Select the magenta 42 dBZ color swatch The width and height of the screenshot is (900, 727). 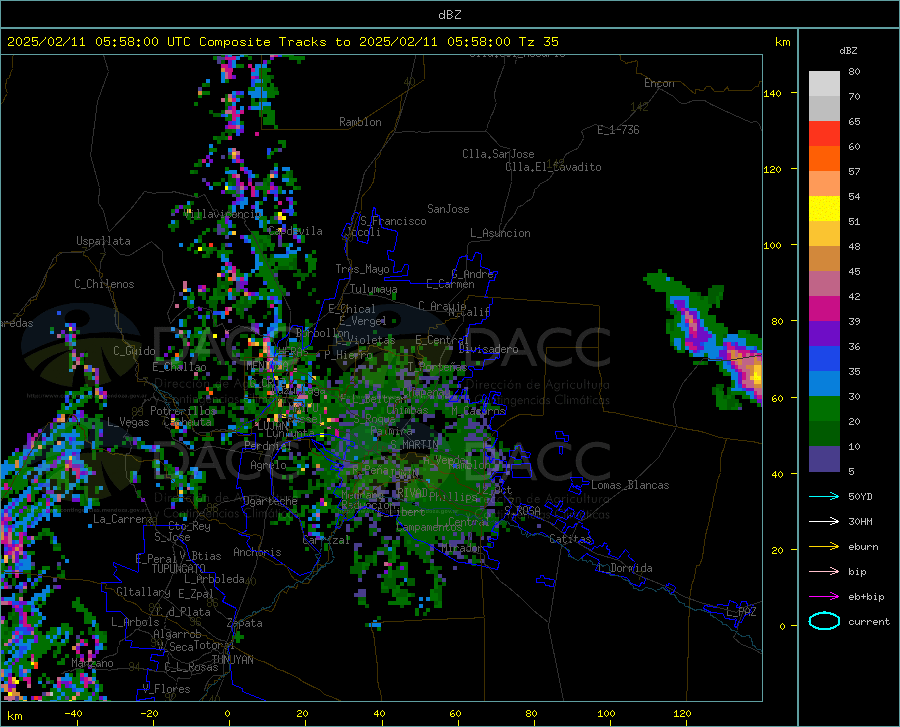pos(824,309)
